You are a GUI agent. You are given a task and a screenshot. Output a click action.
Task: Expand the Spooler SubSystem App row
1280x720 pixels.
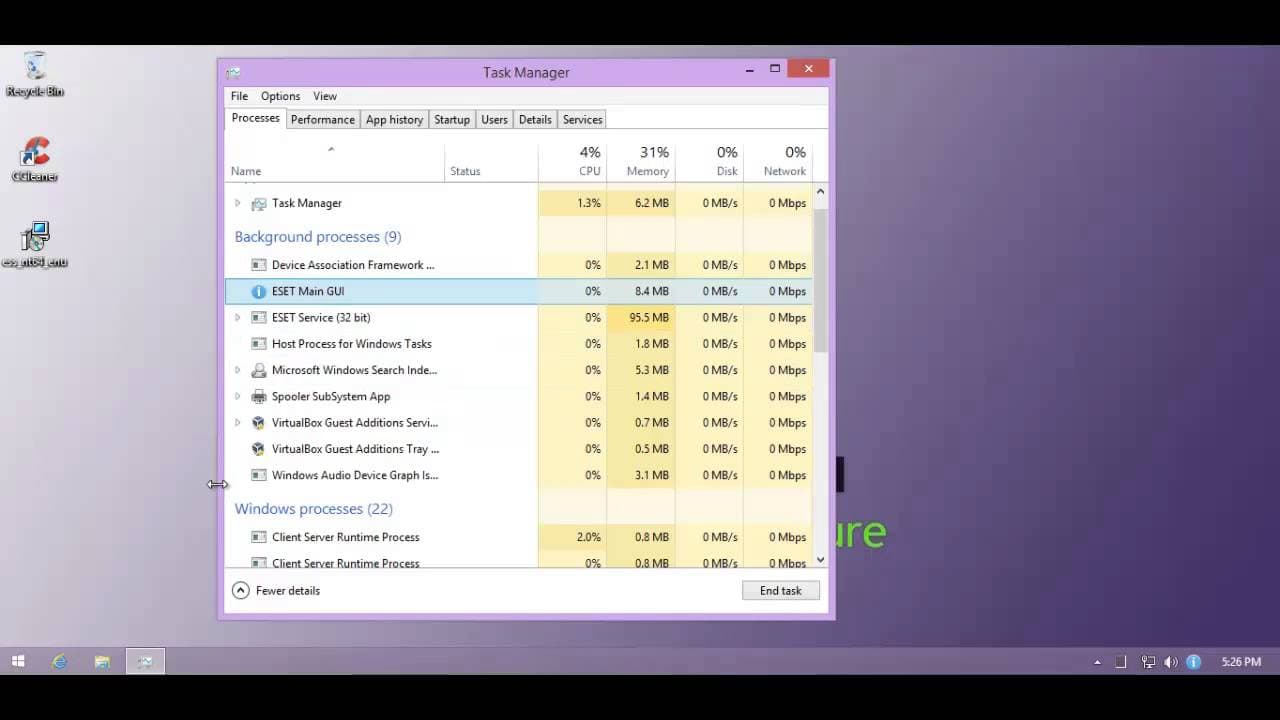(x=237, y=396)
